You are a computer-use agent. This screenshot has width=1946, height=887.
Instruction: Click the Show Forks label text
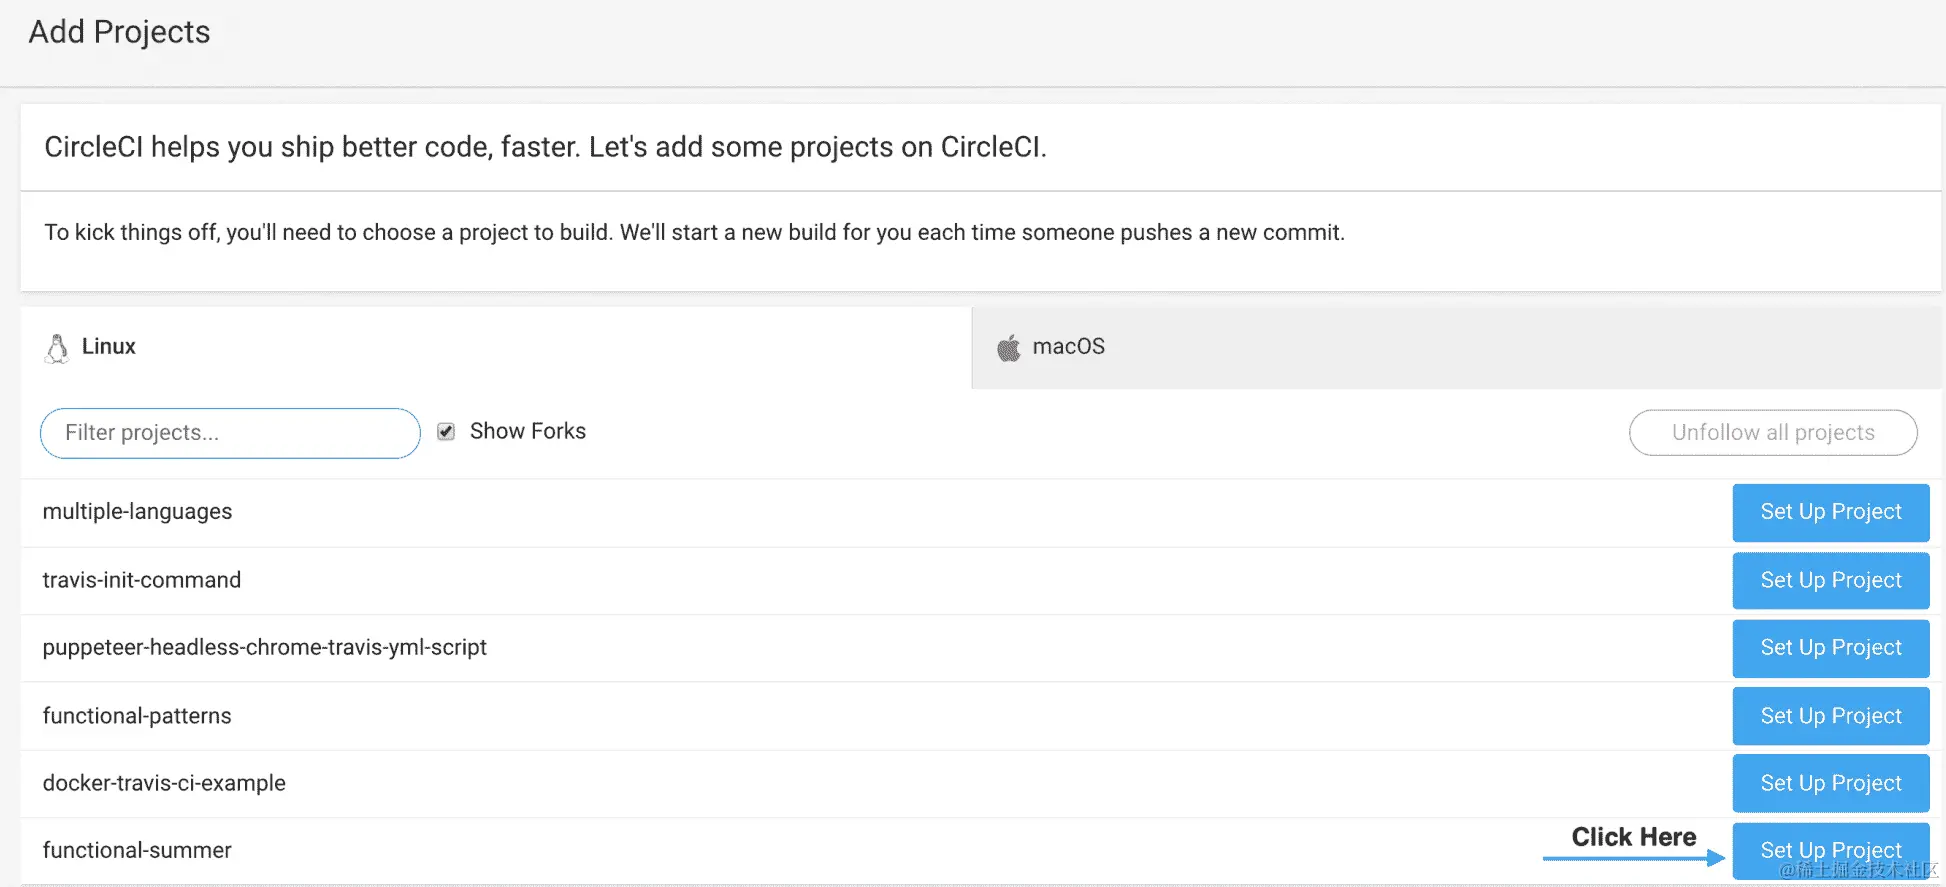(528, 431)
